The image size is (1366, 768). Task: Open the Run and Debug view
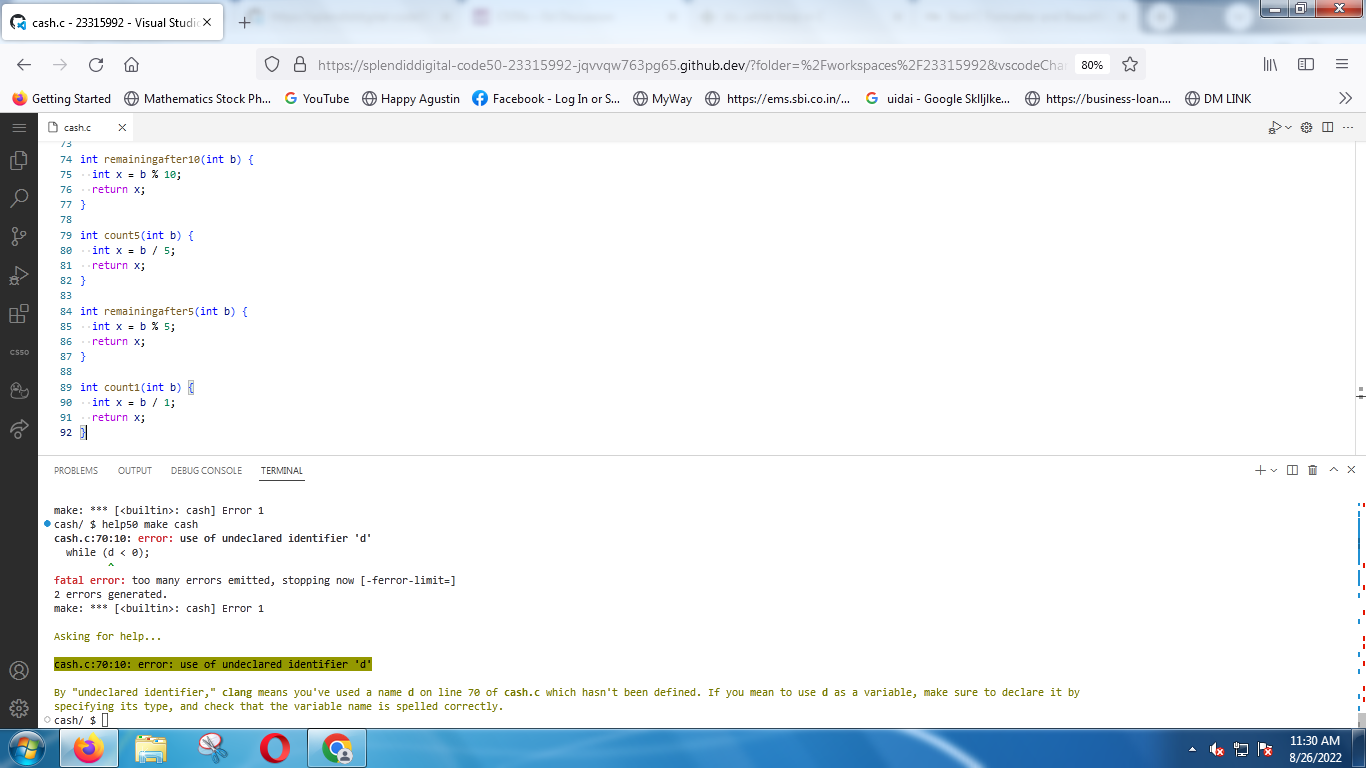point(18,276)
